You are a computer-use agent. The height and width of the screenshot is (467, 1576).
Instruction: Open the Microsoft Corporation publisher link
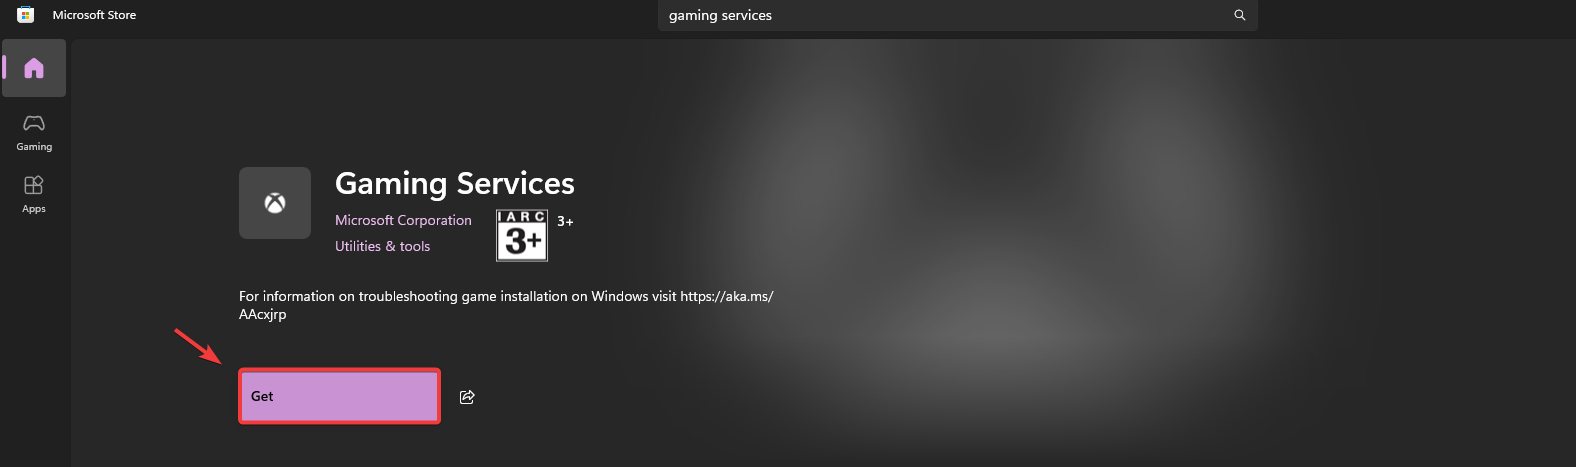point(403,220)
